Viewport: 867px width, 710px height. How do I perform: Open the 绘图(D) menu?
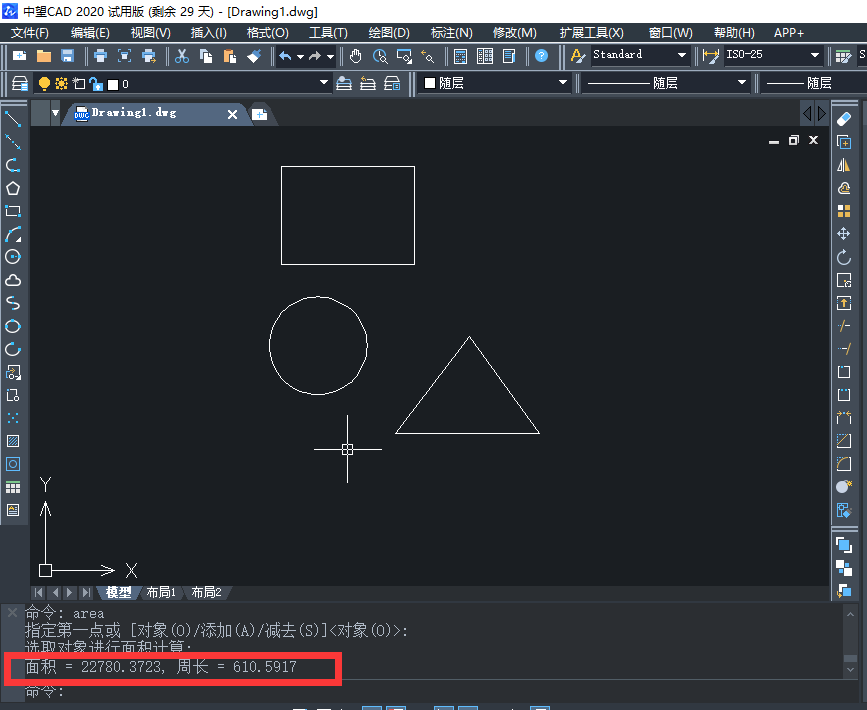388,32
